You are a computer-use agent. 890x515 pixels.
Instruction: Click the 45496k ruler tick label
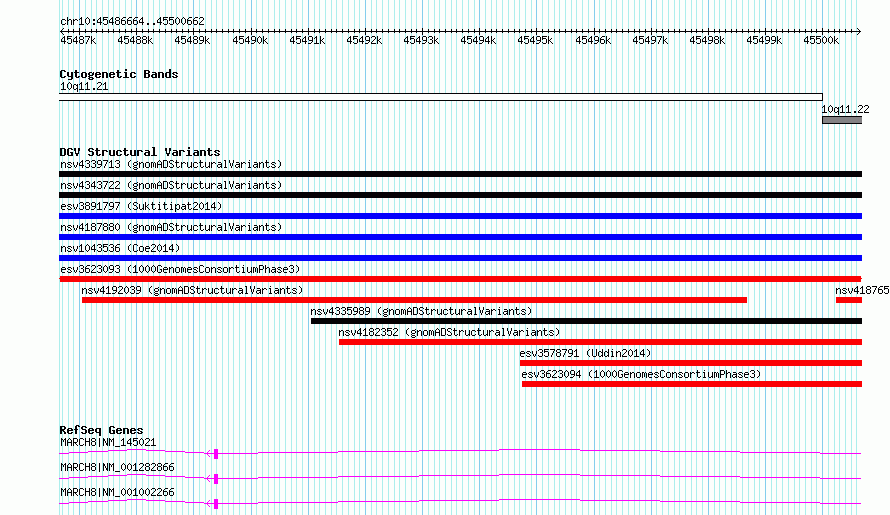(593, 40)
